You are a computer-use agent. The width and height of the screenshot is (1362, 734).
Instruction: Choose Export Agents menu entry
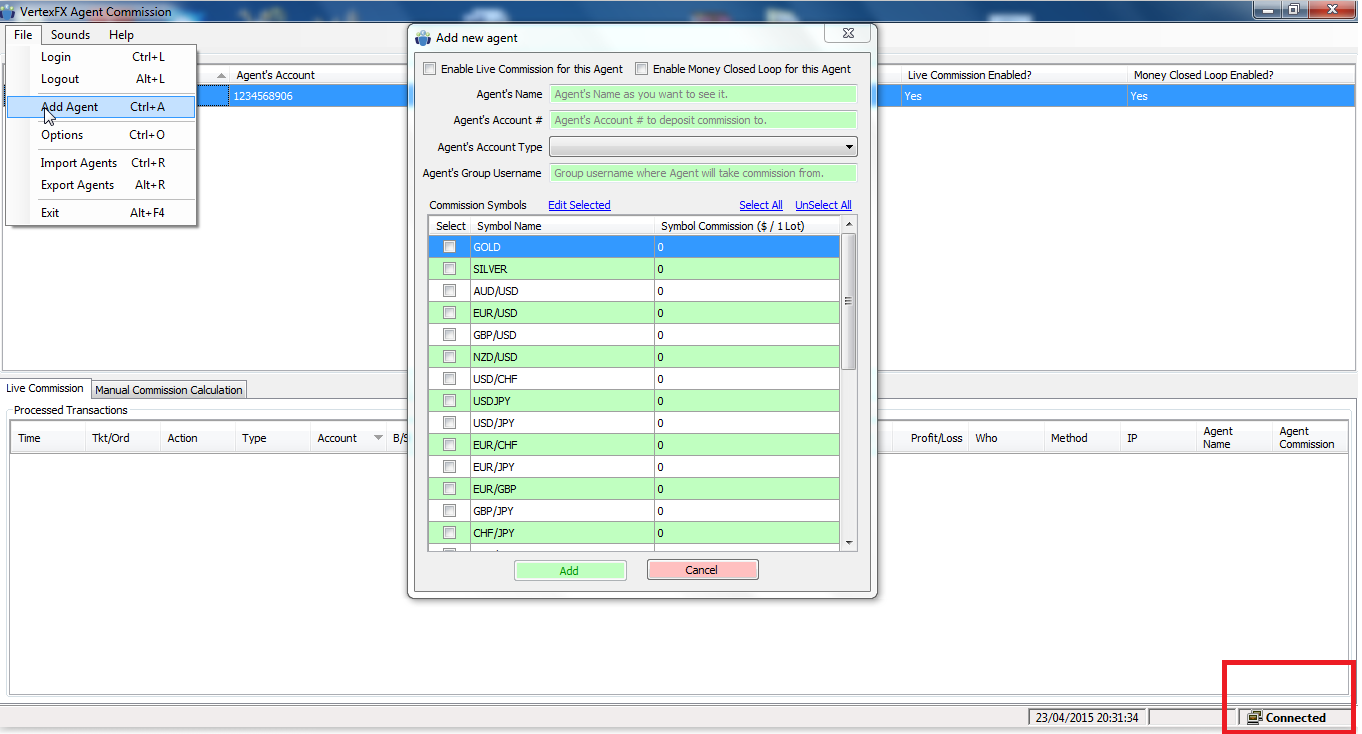click(101, 185)
